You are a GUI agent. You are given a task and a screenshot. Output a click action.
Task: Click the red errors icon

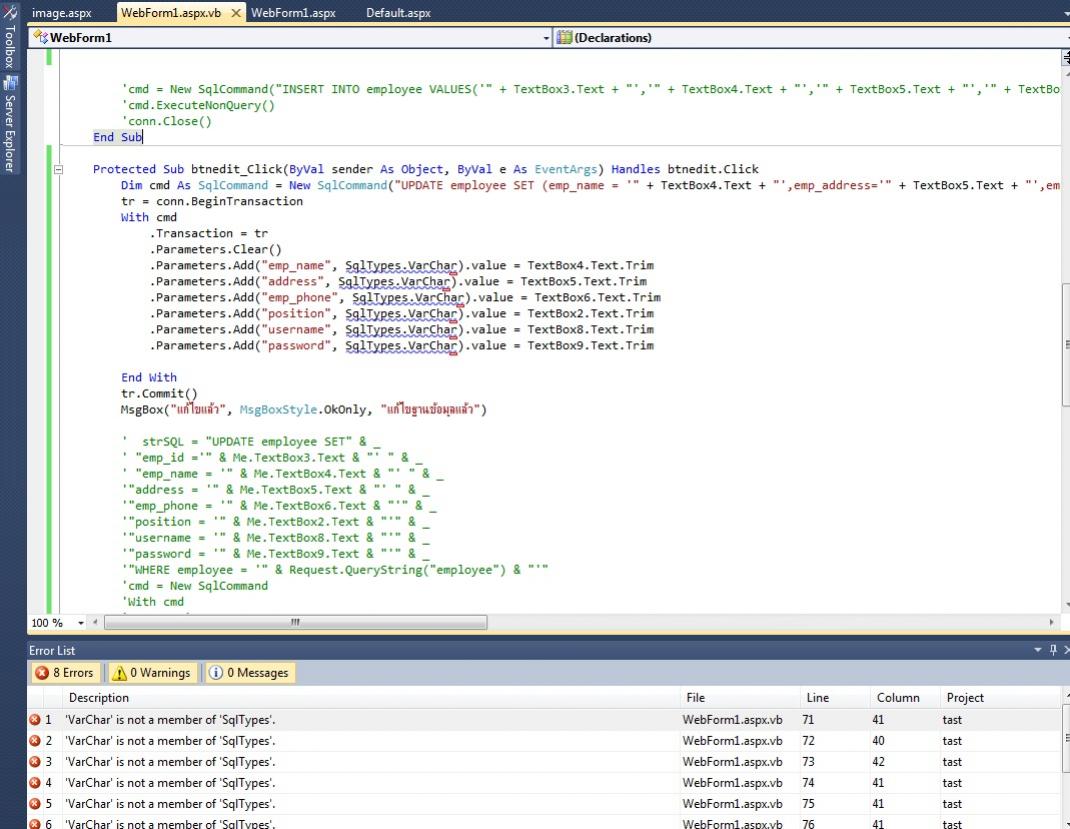pos(42,673)
